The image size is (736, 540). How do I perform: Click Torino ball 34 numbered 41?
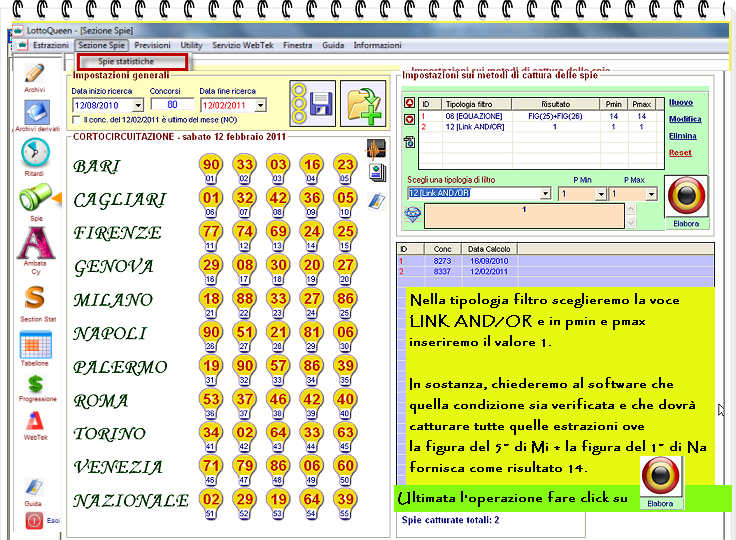pyautogui.click(x=211, y=436)
